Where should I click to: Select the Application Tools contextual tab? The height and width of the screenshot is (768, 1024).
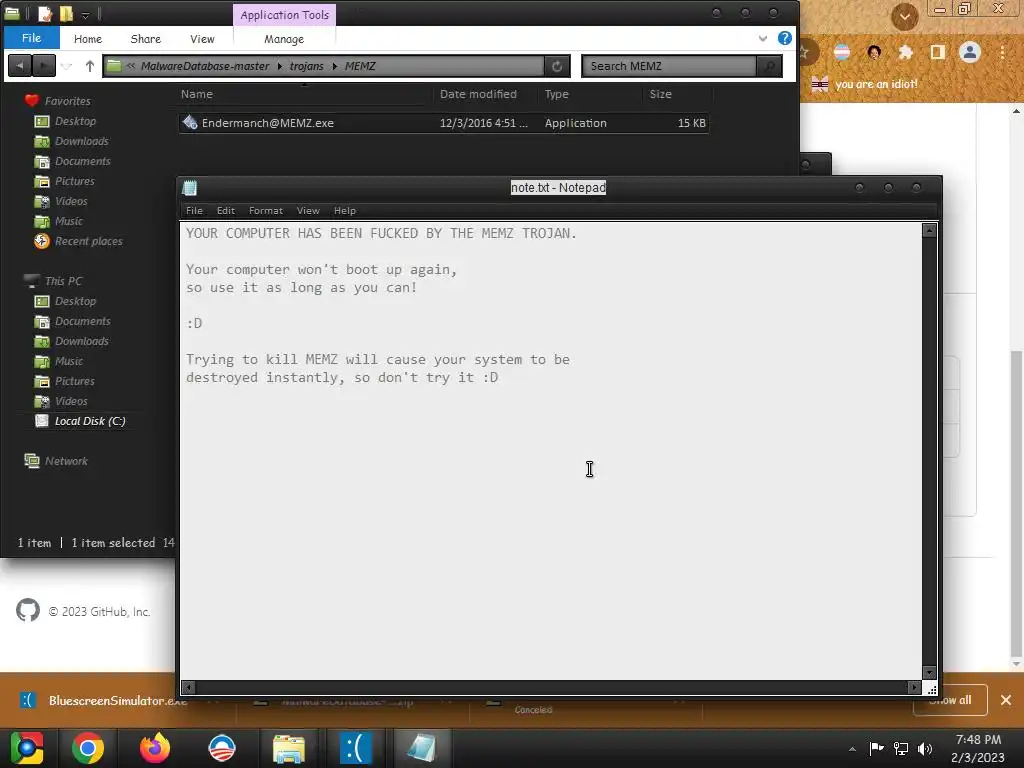point(284,15)
